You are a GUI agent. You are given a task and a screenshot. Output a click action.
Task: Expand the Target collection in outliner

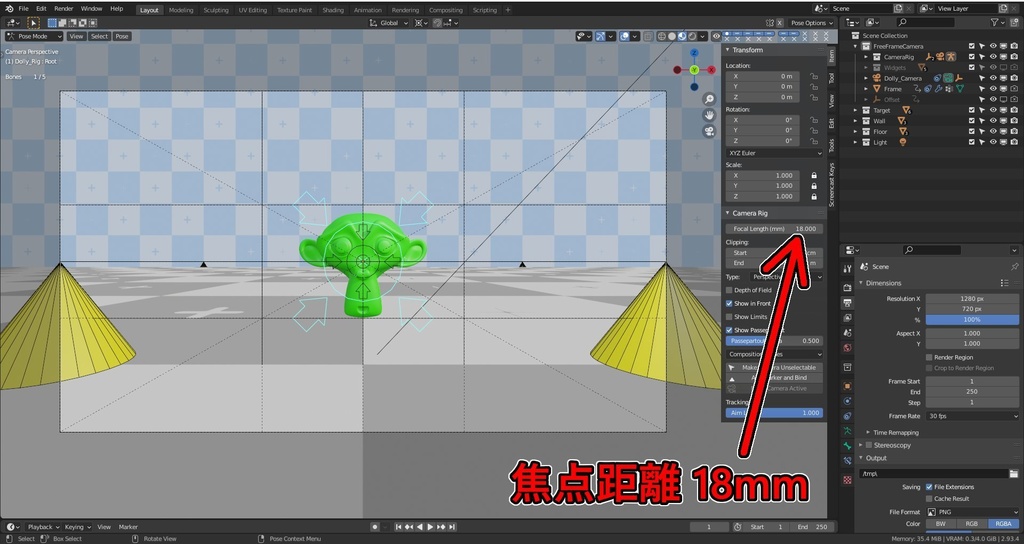(x=856, y=110)
